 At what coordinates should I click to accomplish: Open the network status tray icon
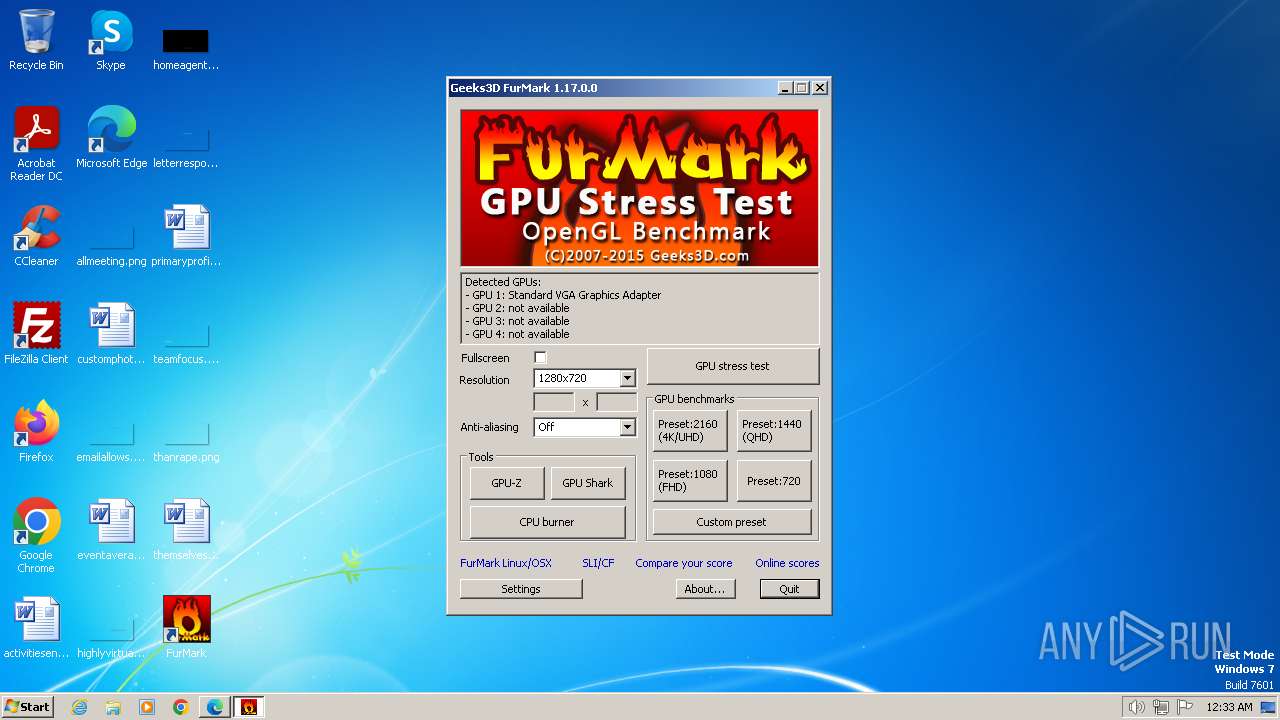[x=1161, y=707]
